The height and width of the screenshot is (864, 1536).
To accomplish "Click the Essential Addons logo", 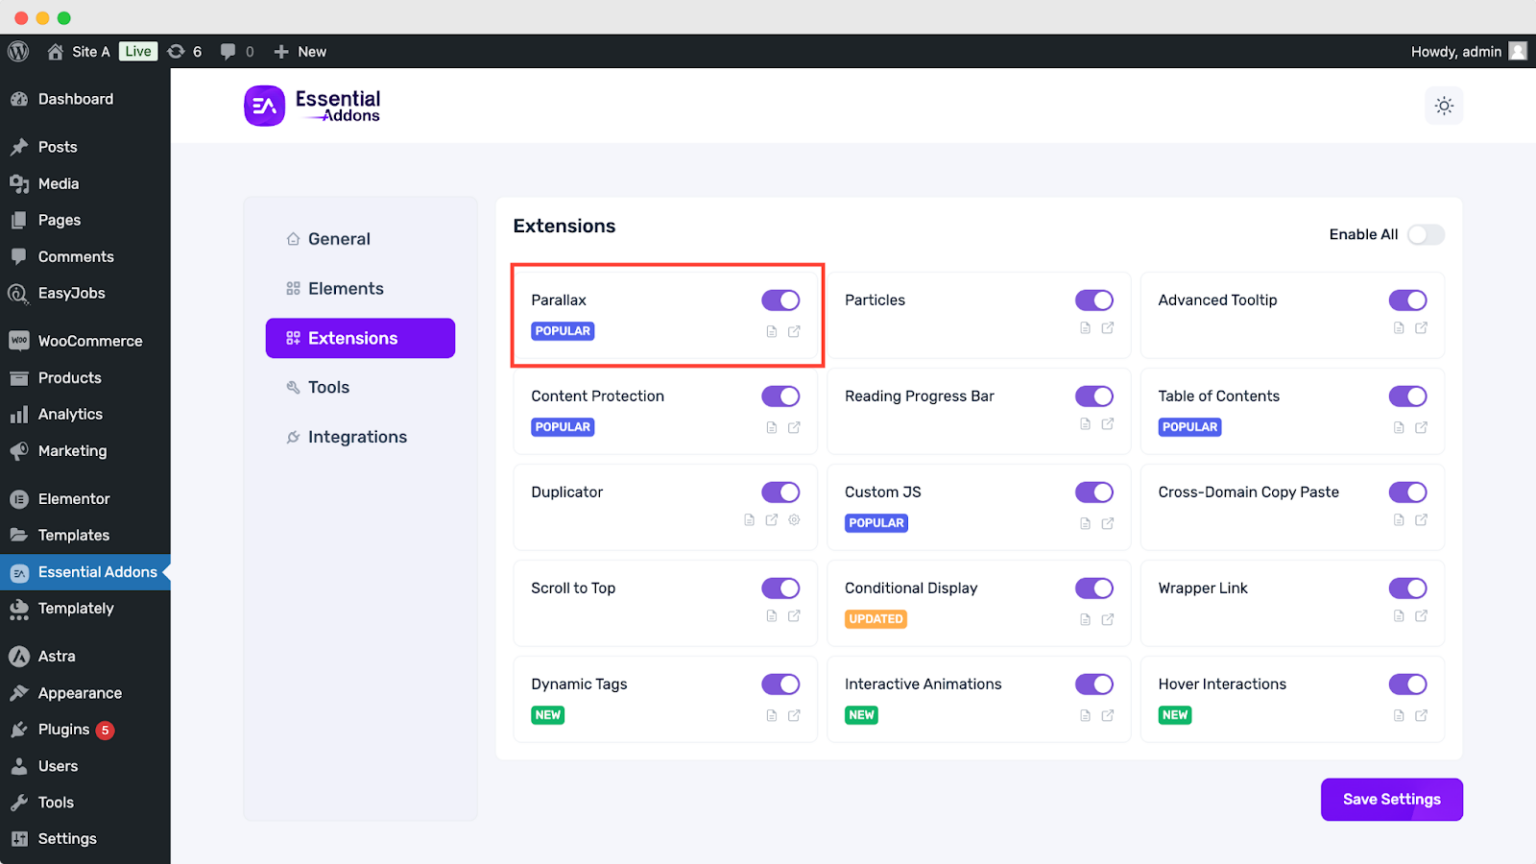I will (x=312, y=106).
